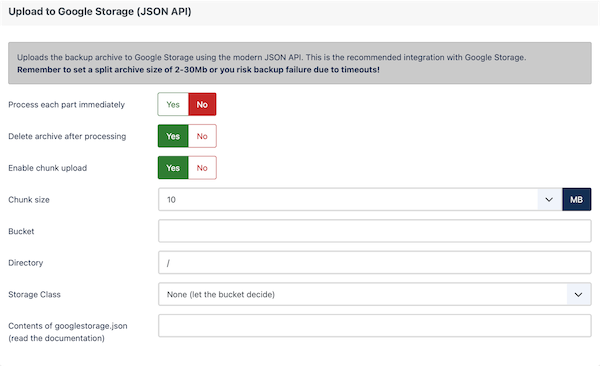
Task: Click the 'Bucket' label
Action: tap(21, 231)
